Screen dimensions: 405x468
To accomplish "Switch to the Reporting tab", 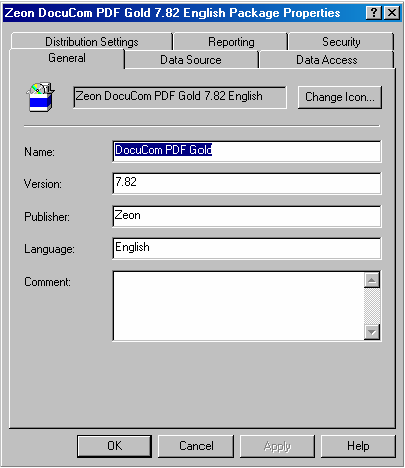I will point(231,42).
